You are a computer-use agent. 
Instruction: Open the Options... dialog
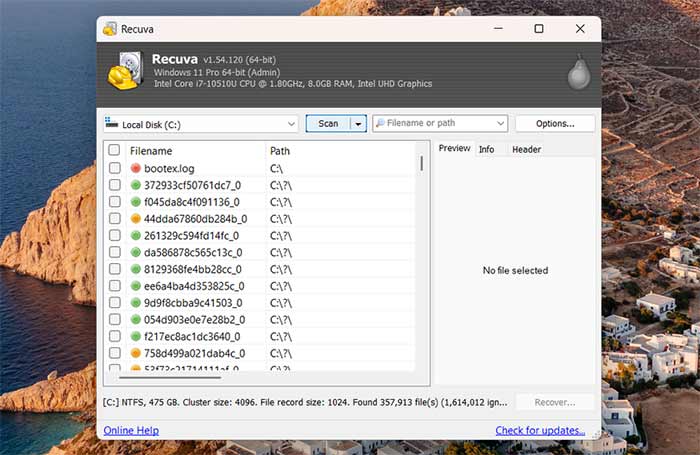[554, 124]
